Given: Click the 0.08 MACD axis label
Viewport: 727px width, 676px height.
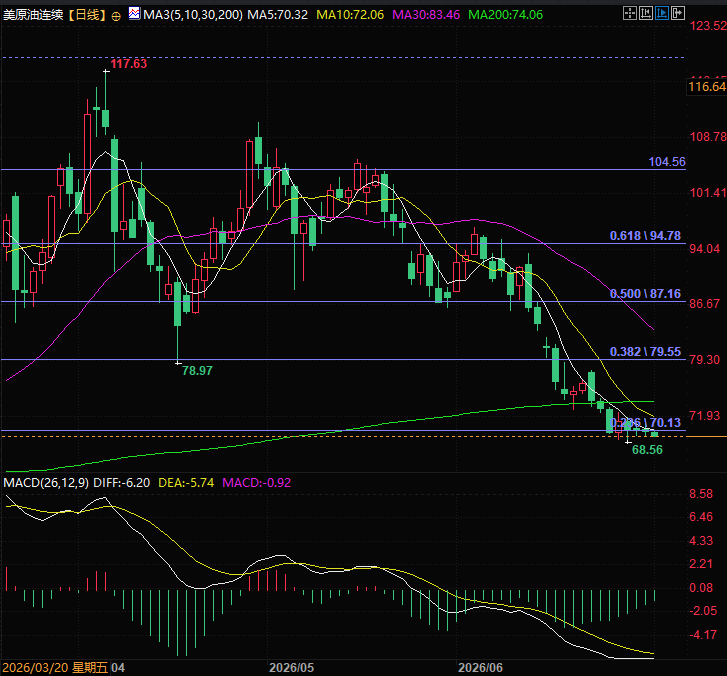Looking at the screenshot, I should tap(701, 588).
